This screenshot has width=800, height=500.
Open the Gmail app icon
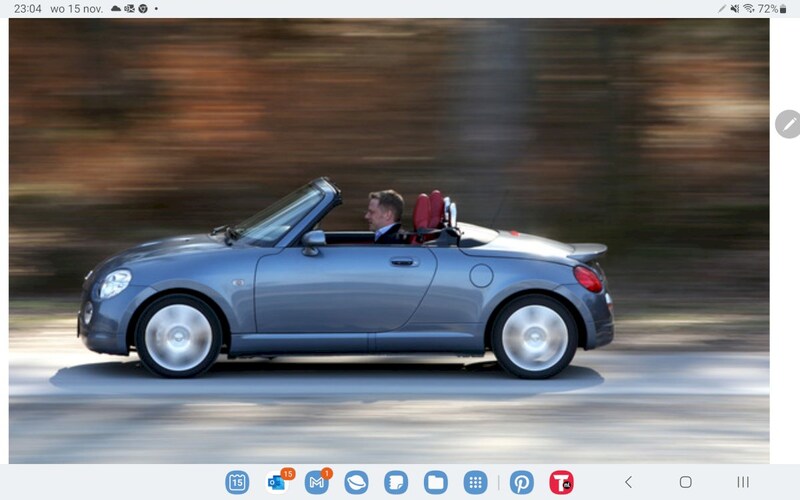pyautogui.click(x=317, y=482)
